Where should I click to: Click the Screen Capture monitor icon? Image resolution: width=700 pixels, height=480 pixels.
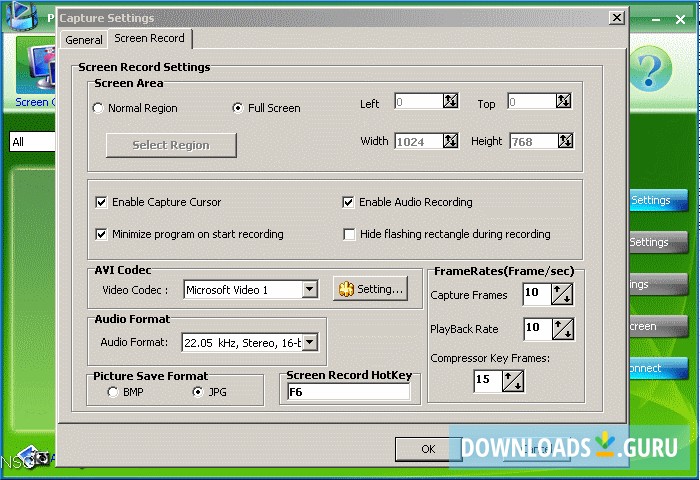(37, 65)
